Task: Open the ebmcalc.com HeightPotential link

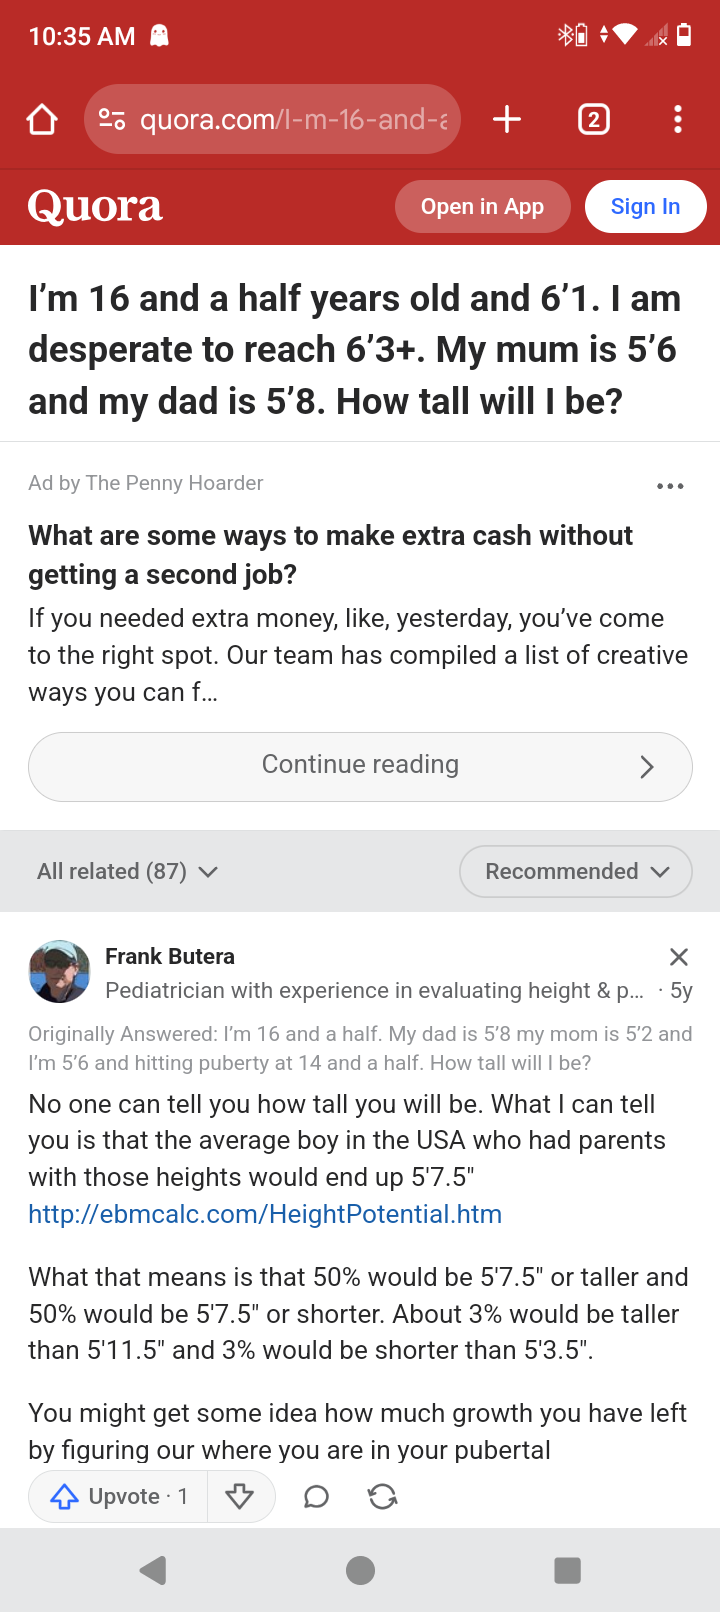Action: (265, 1214)
